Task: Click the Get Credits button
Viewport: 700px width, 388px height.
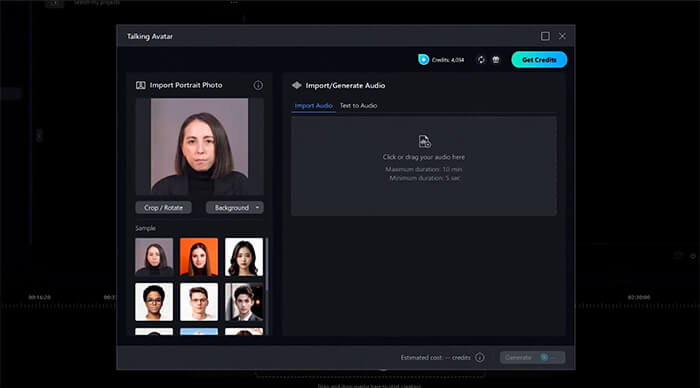Action: [x=539, y=60]
